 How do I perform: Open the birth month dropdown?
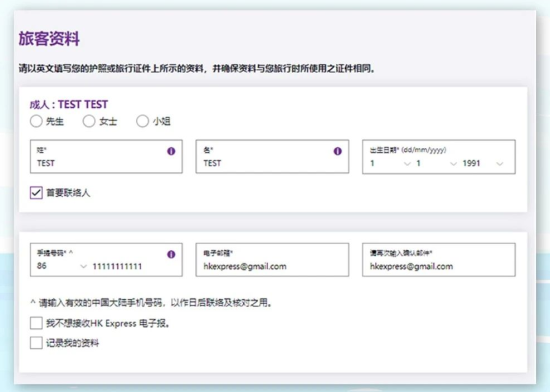(x=436, y=163)
